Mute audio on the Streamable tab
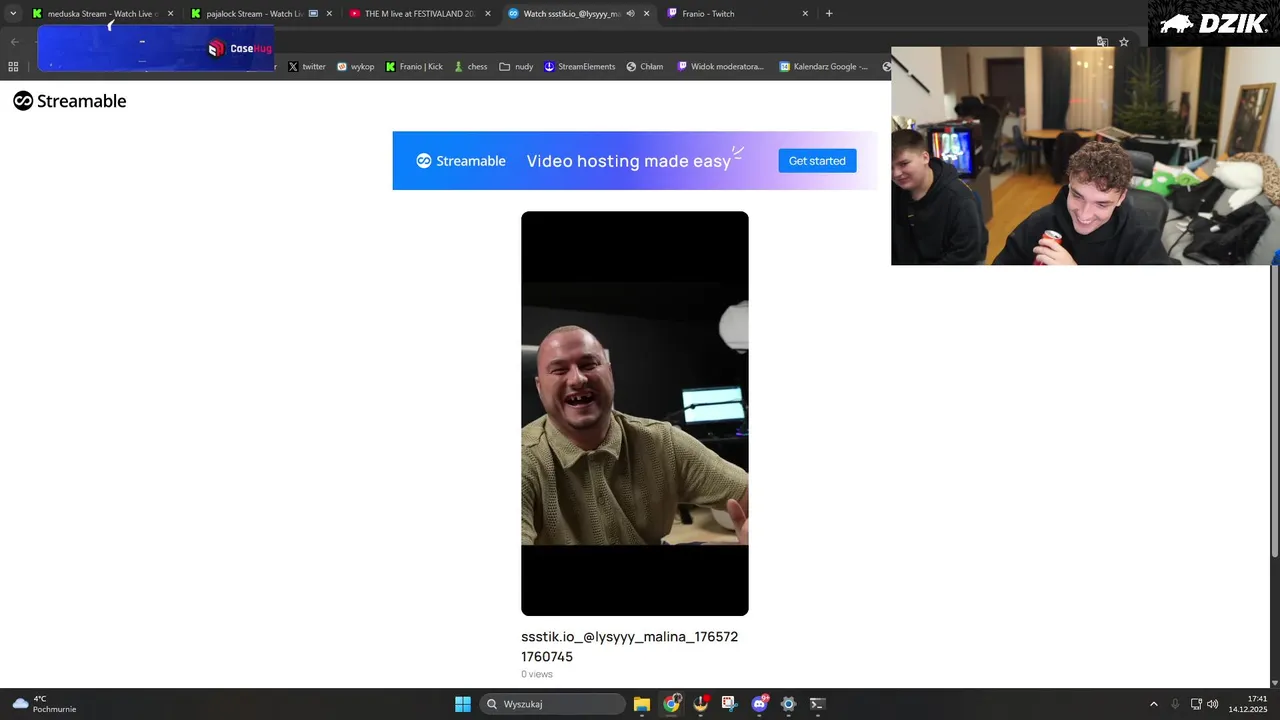This screenshot has height=720, width=1280. [x=631, y=14]
